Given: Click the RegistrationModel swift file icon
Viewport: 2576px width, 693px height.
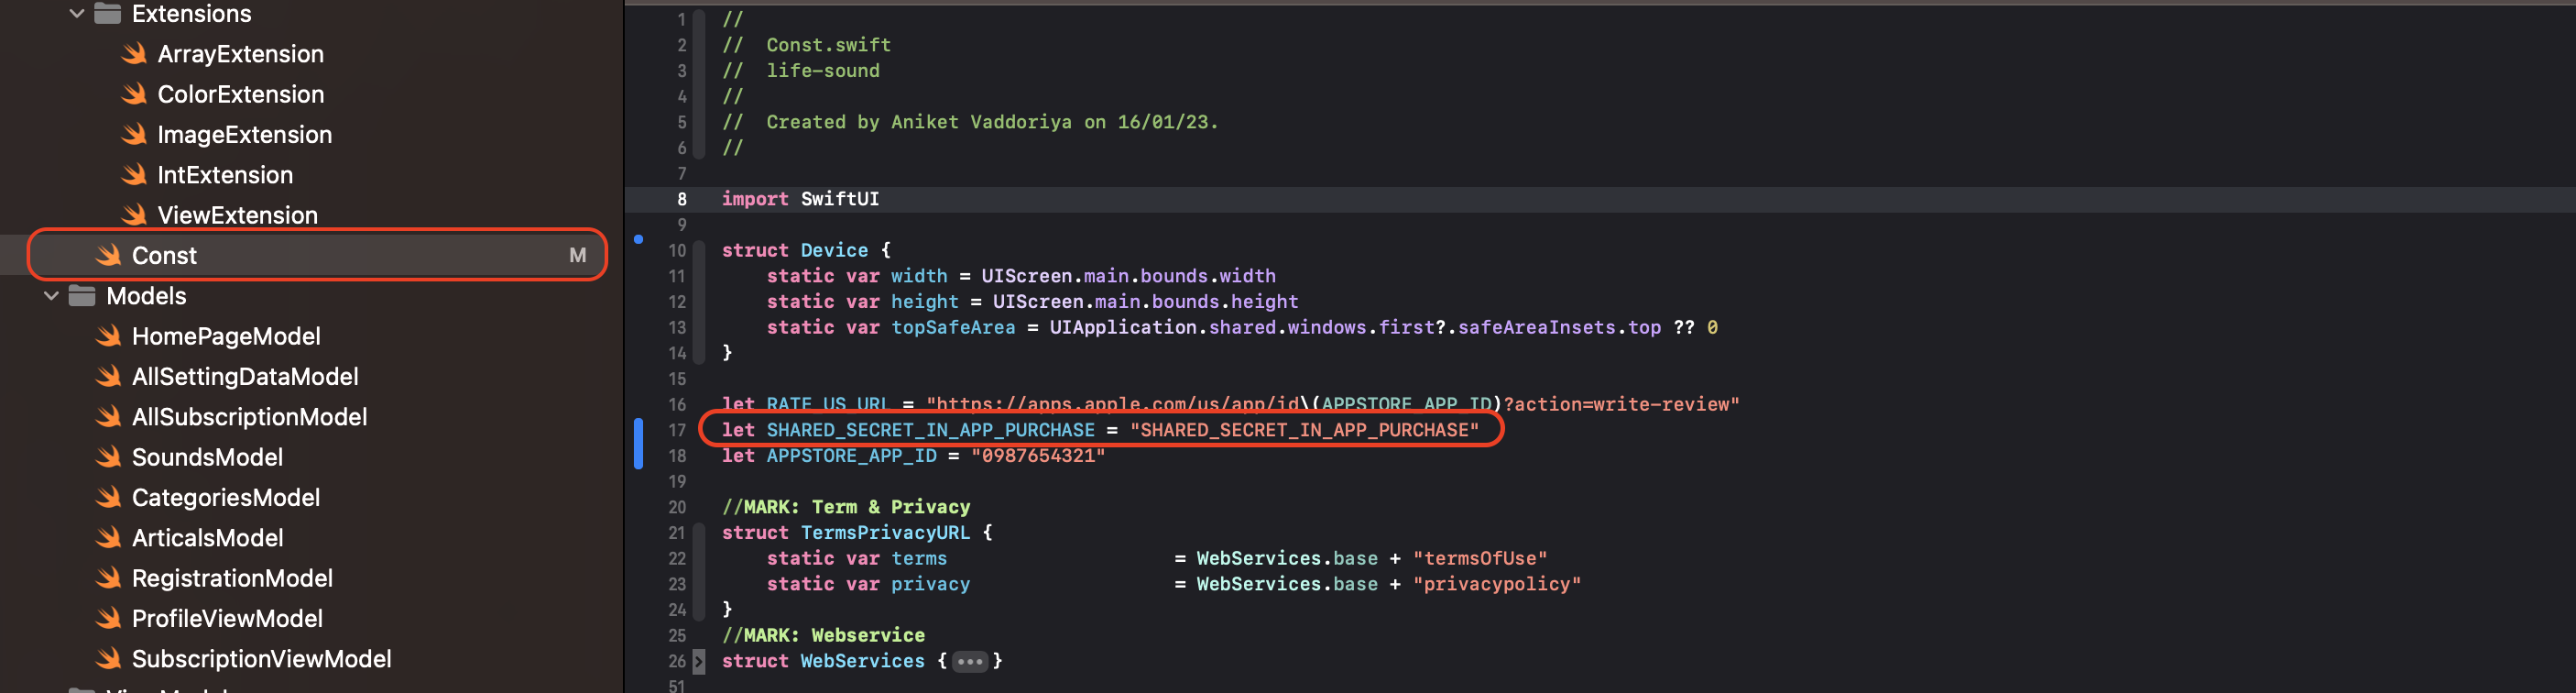Looking at the screenshot, I should pyautogui.click(x=108, y=578).
